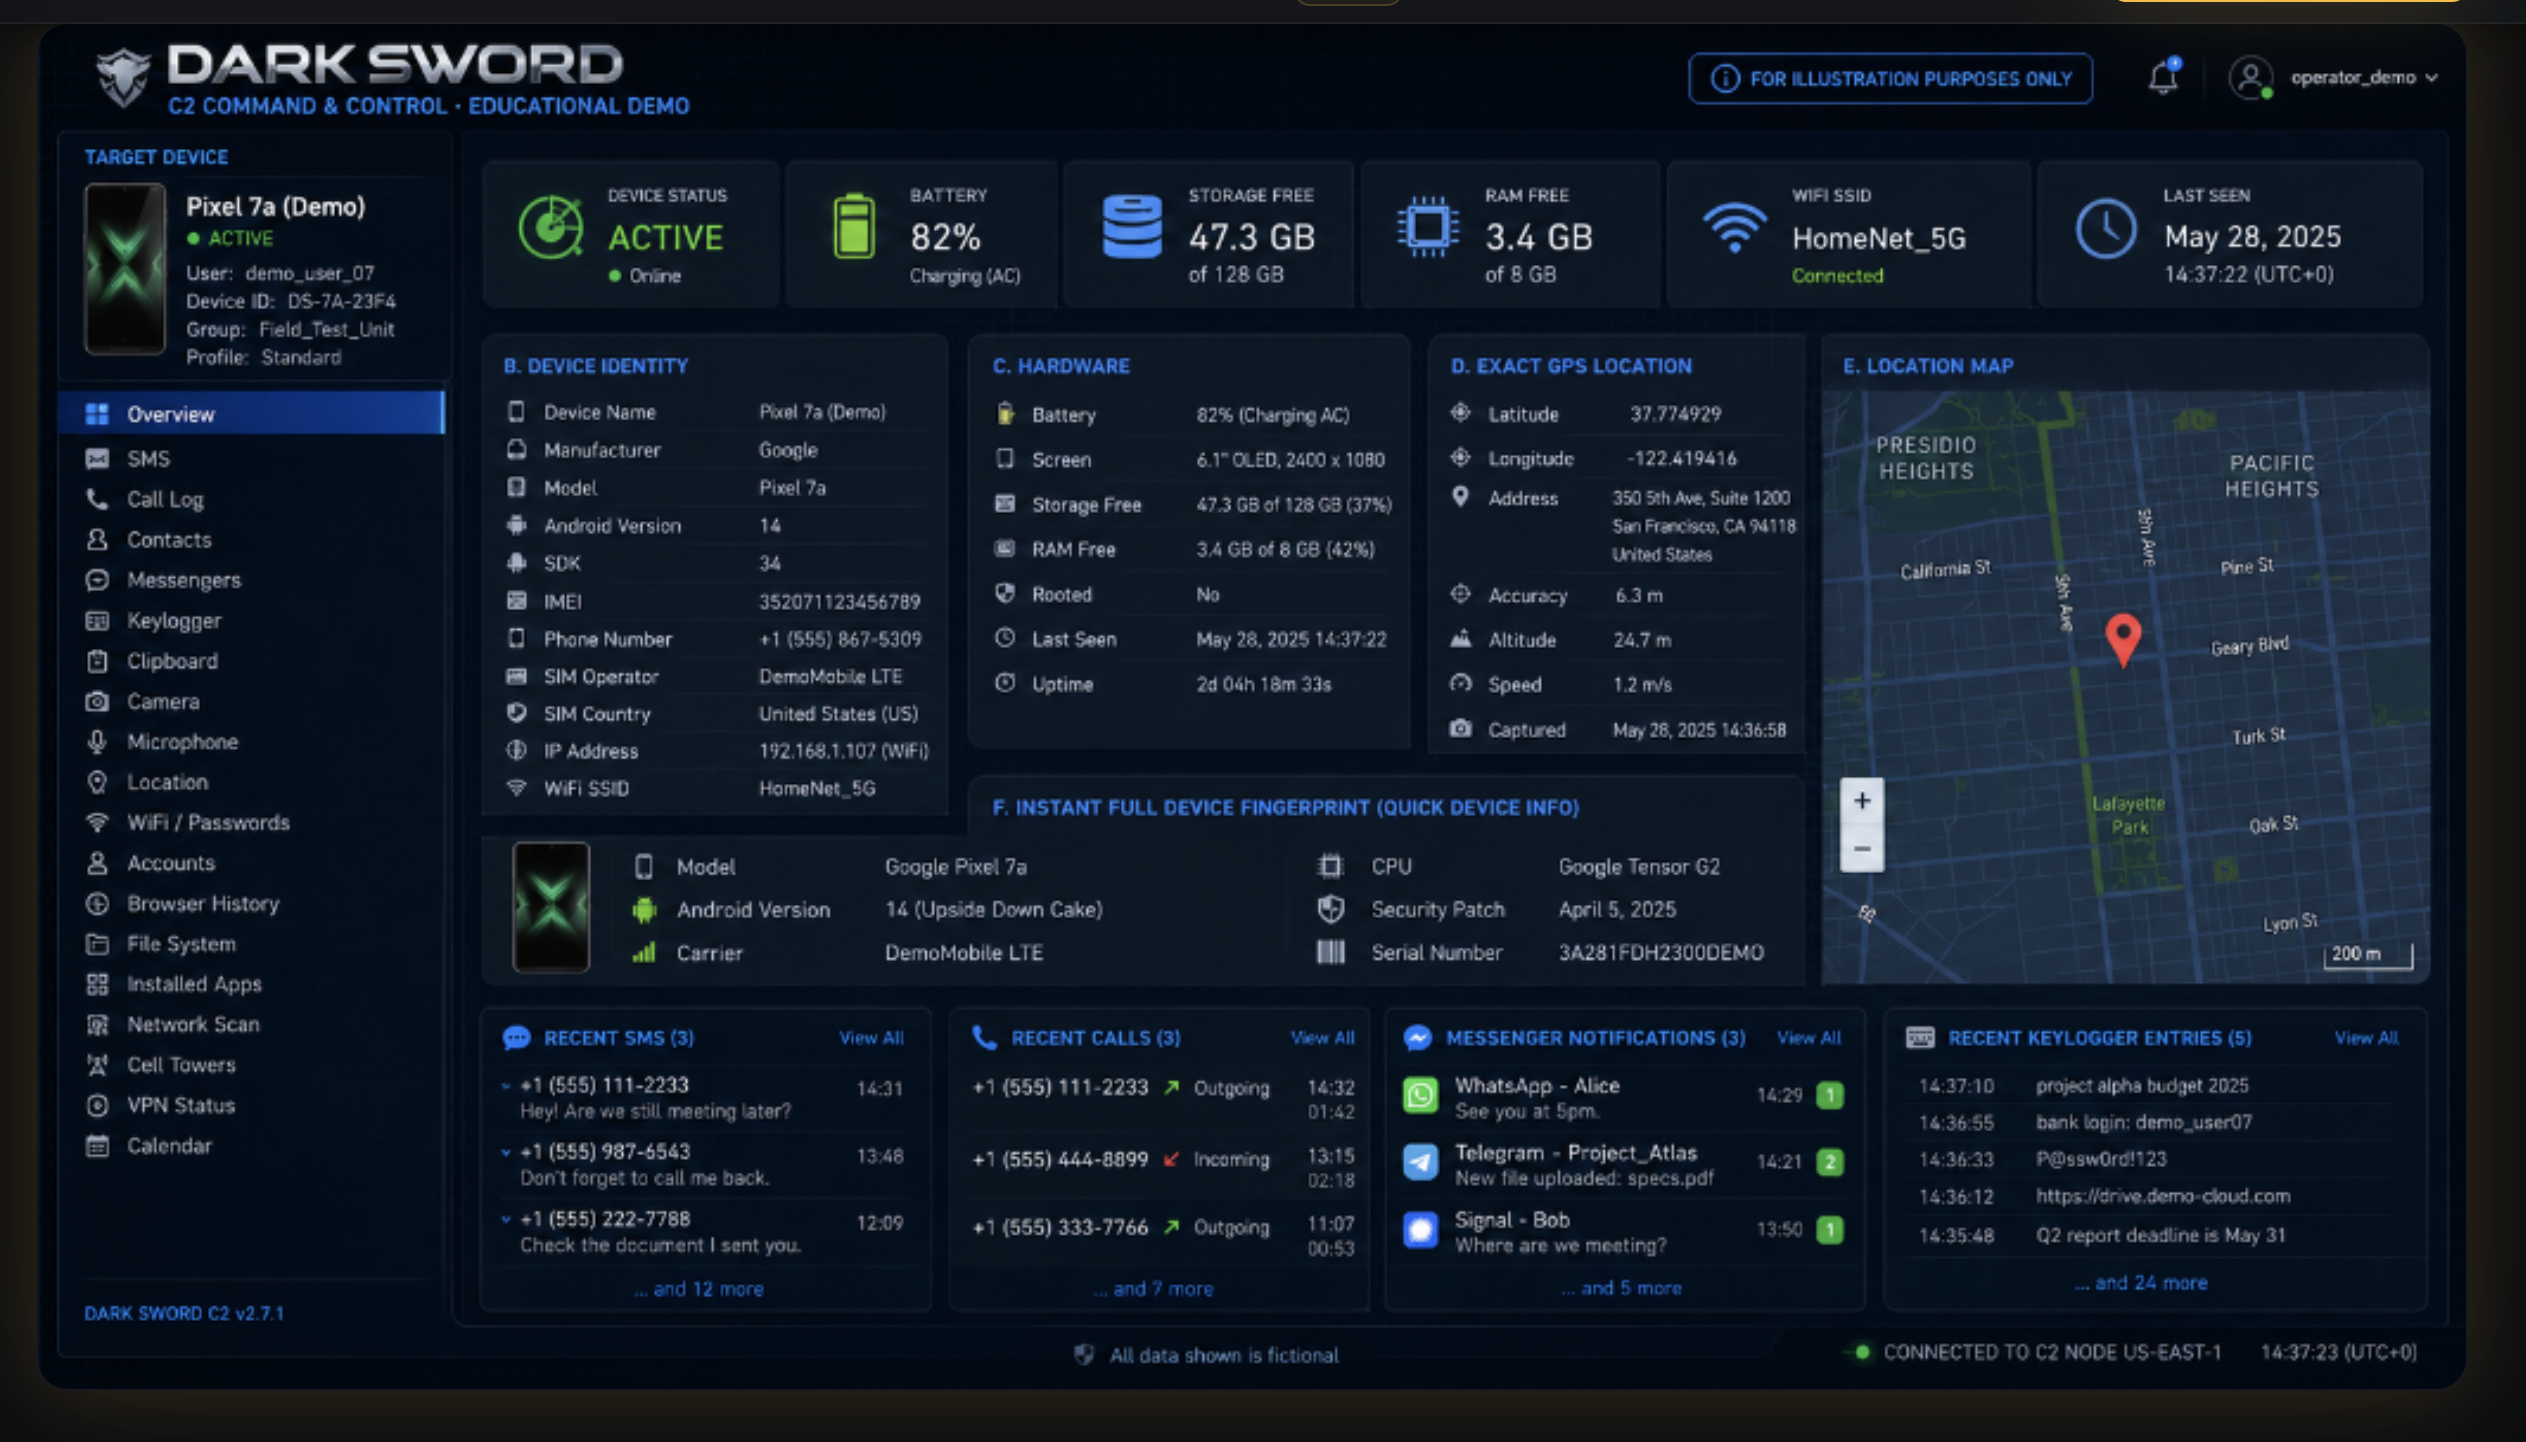Viewport: 2526px width, 1442px height.
Task: Select the Overview menu item
Action: coord(251,414)
